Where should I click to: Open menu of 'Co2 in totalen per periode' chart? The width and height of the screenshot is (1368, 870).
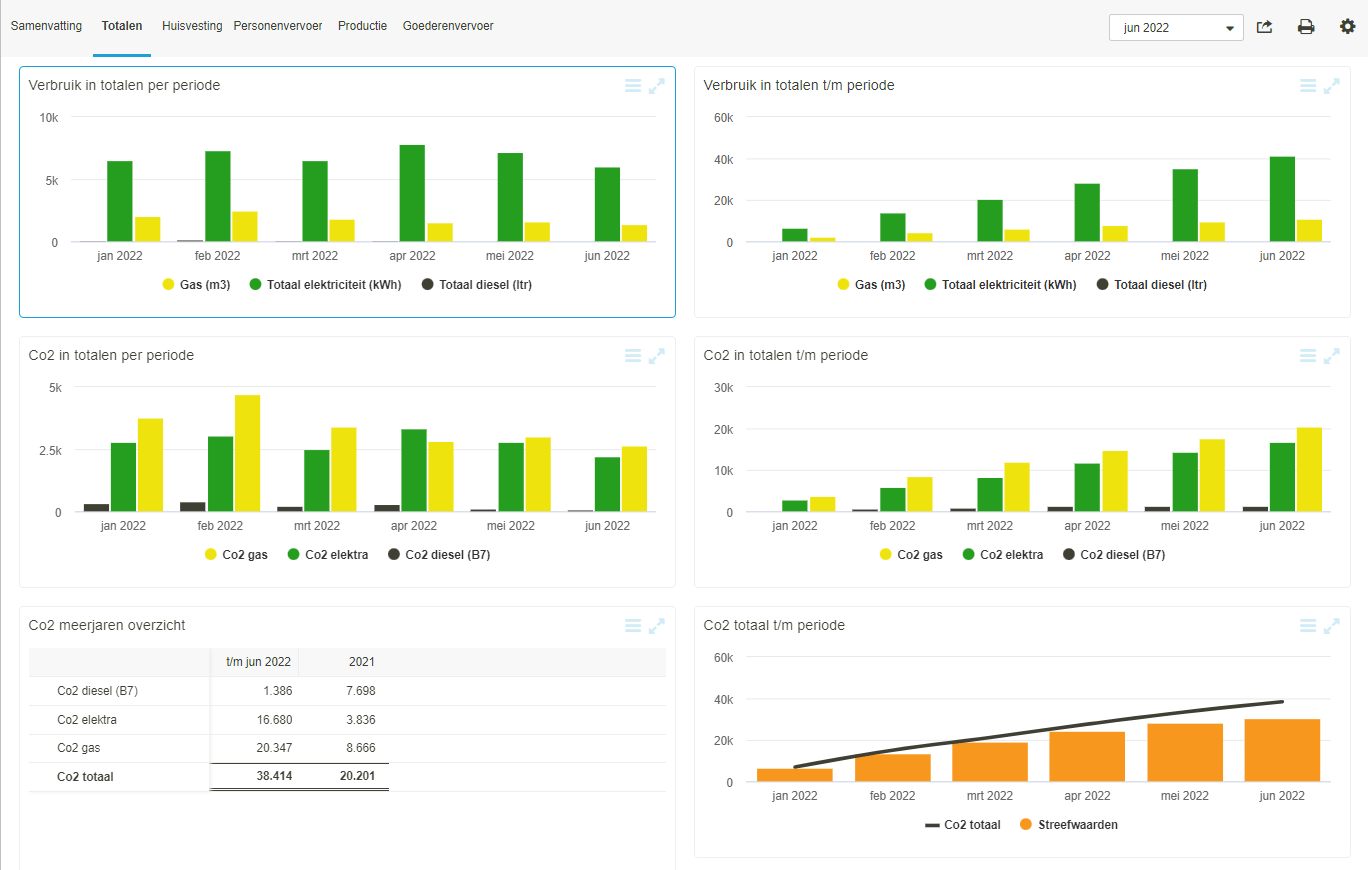[x=633, y=356]
